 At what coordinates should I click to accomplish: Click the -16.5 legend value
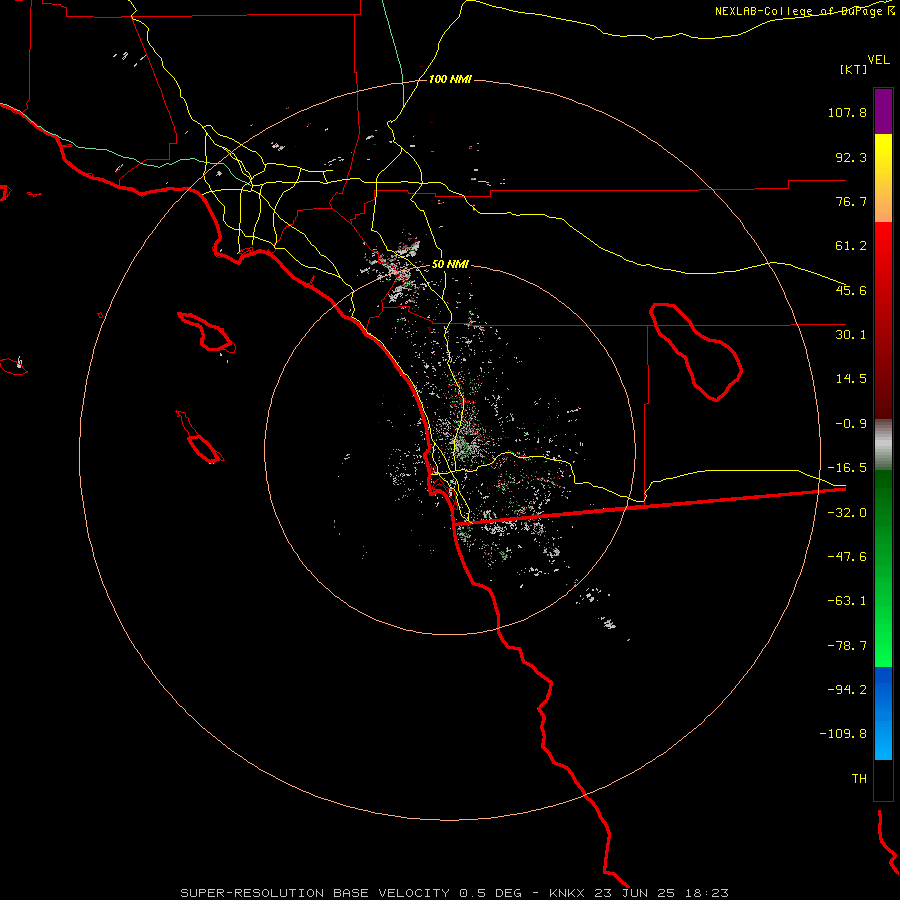[847, 468]
